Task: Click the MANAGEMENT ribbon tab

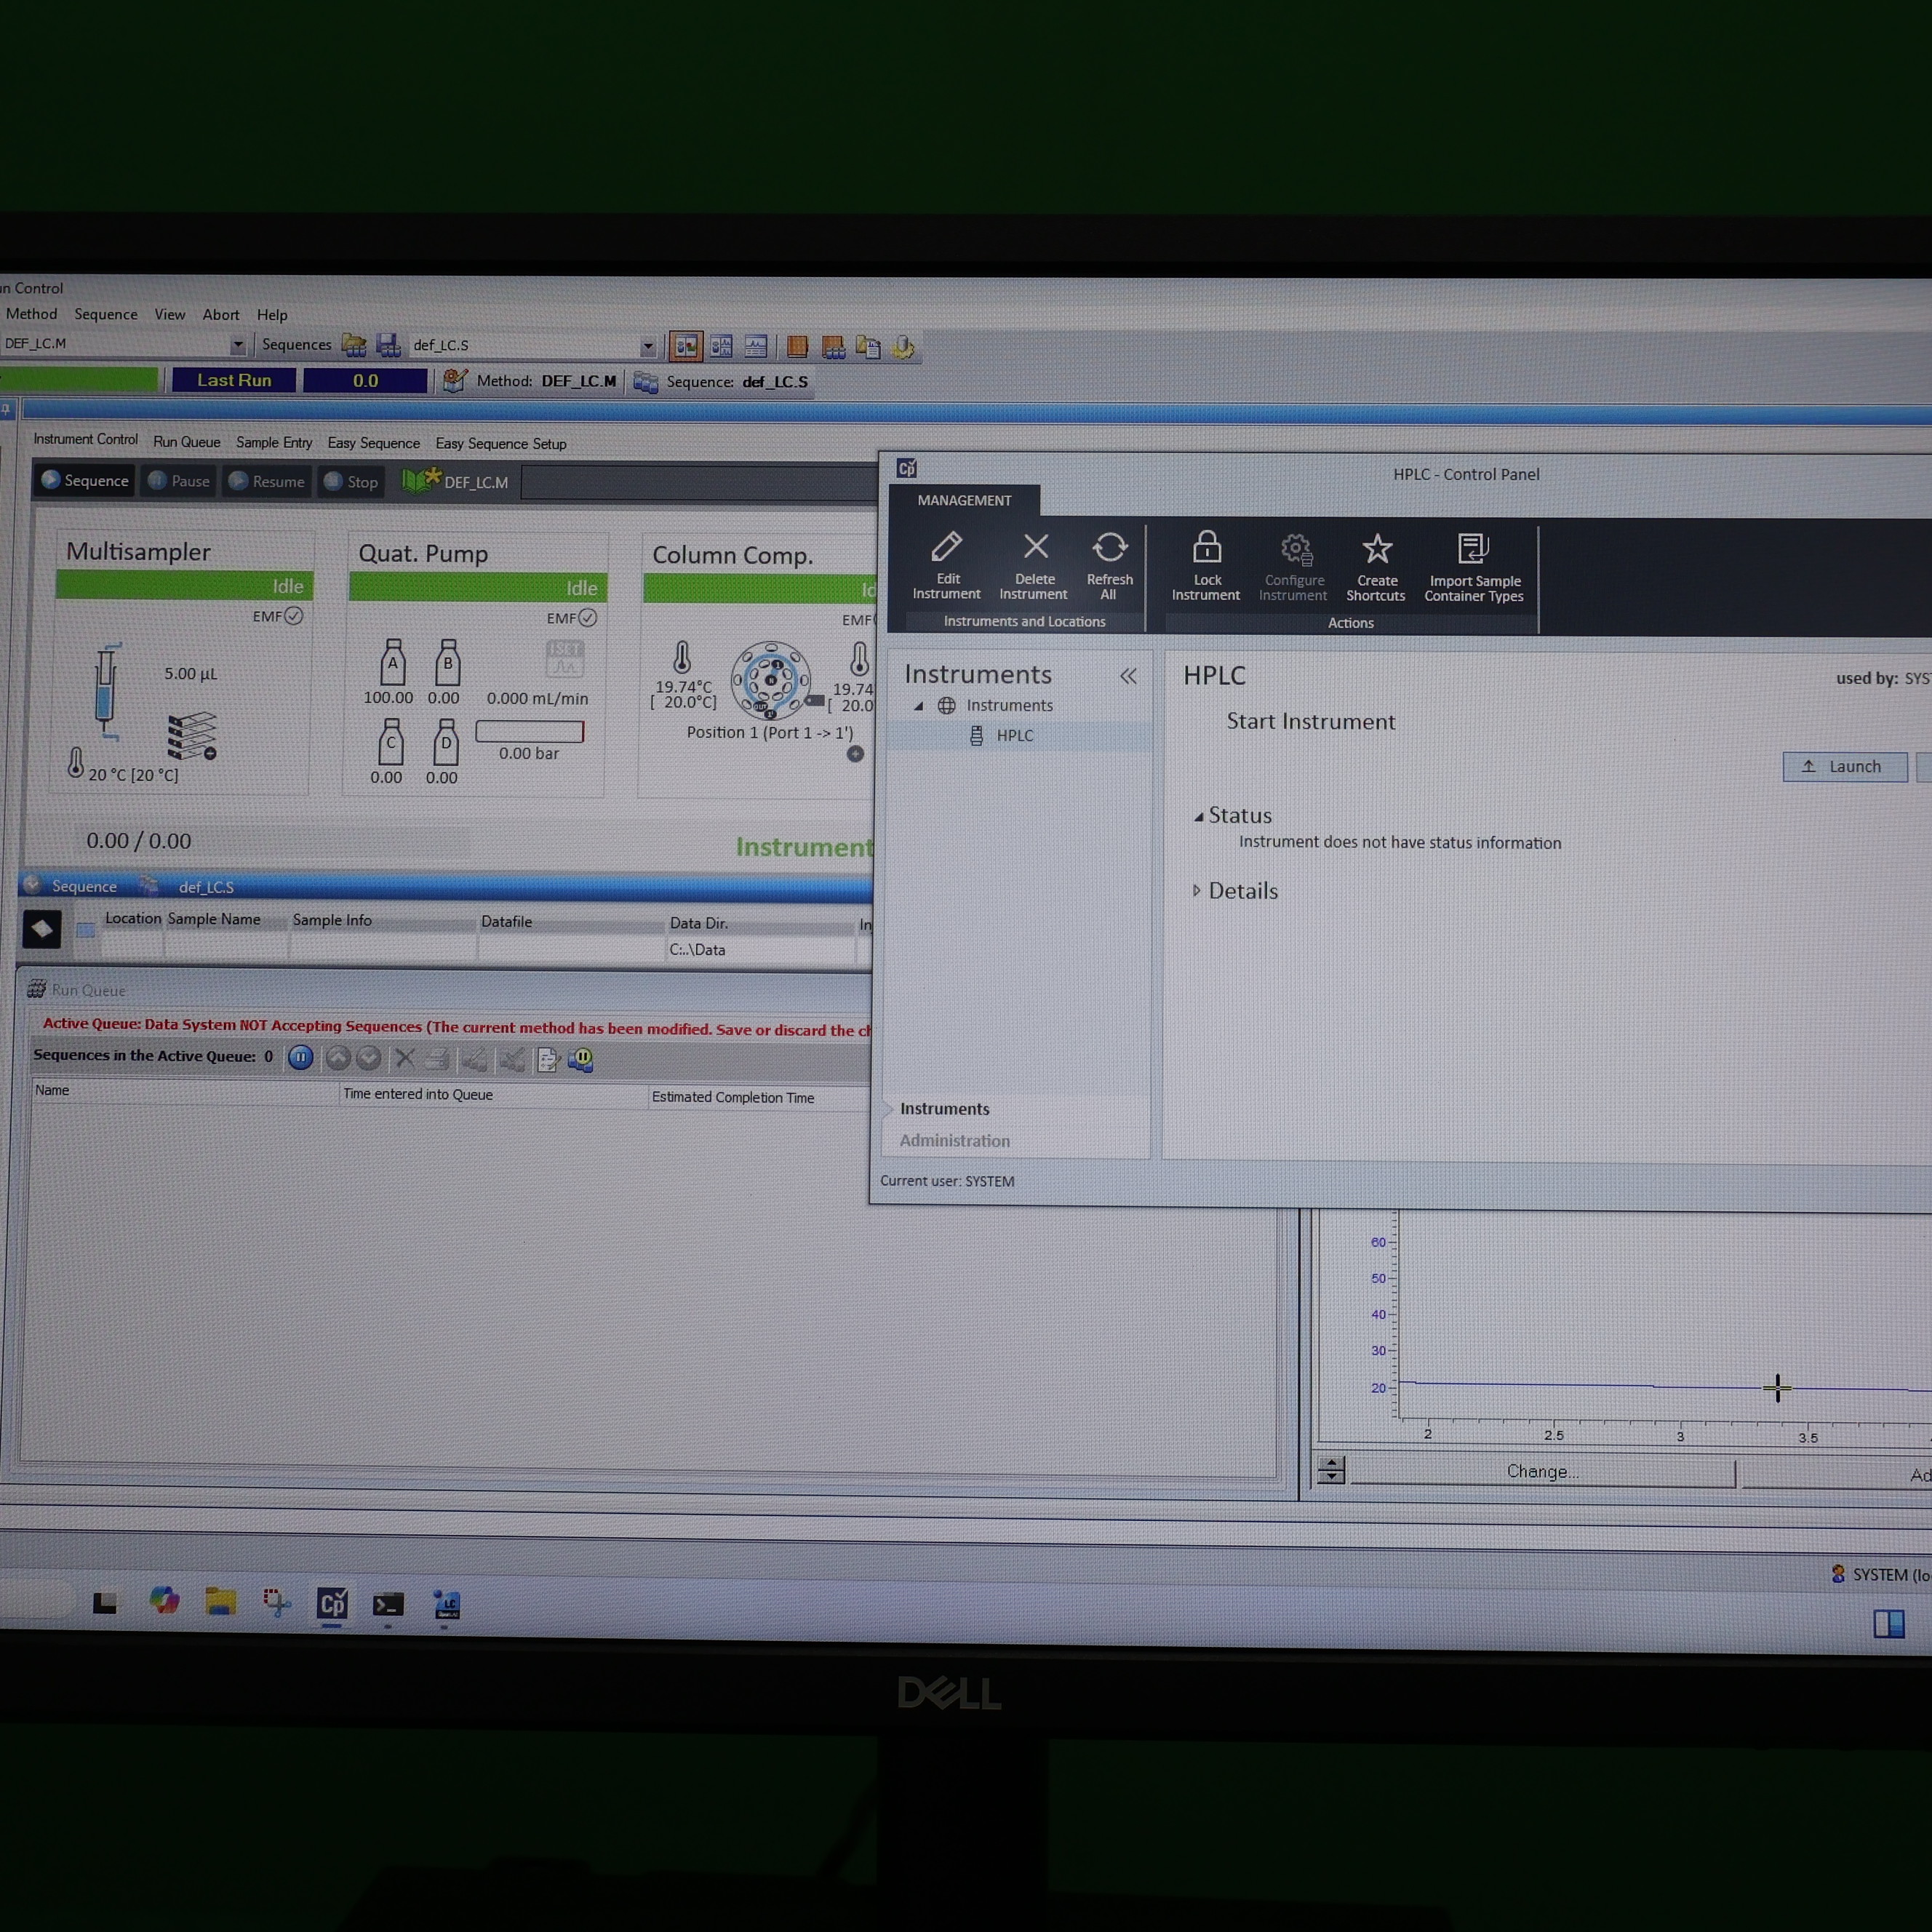Action: [x=964, y=500]
